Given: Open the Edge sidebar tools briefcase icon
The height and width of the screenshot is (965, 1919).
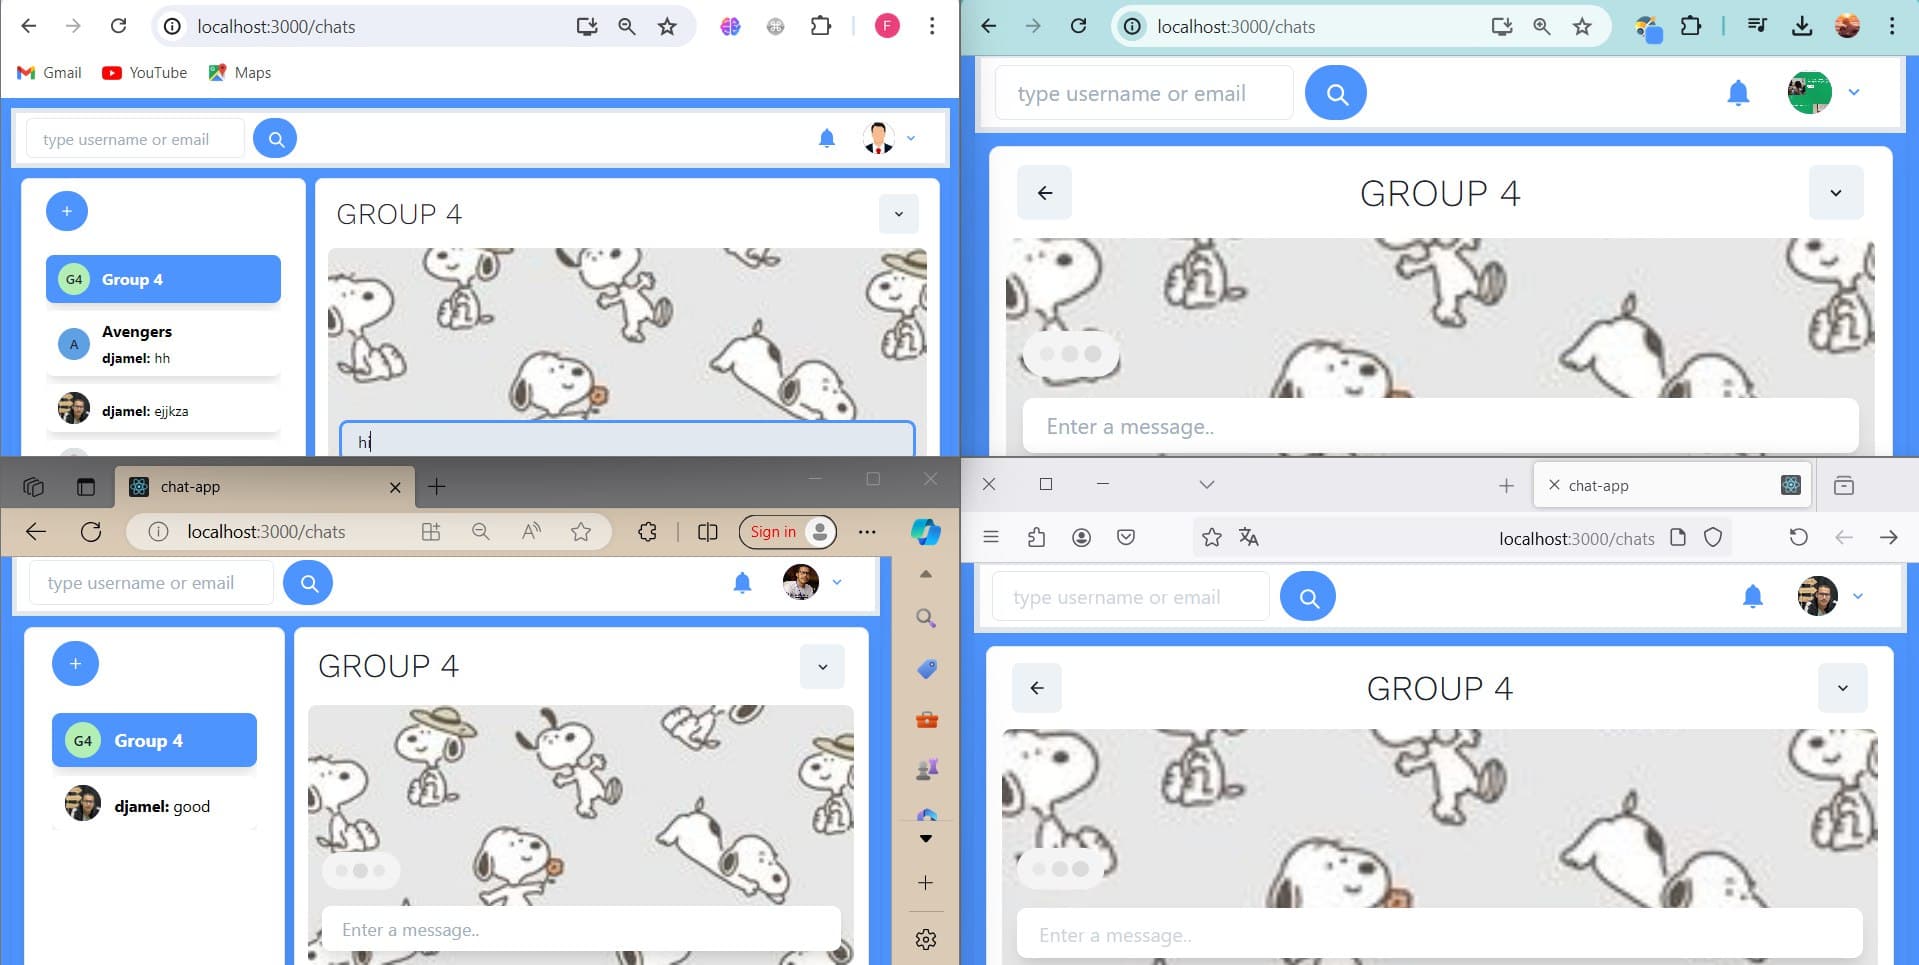Looking at the screenshot, I should pos(926,720).
